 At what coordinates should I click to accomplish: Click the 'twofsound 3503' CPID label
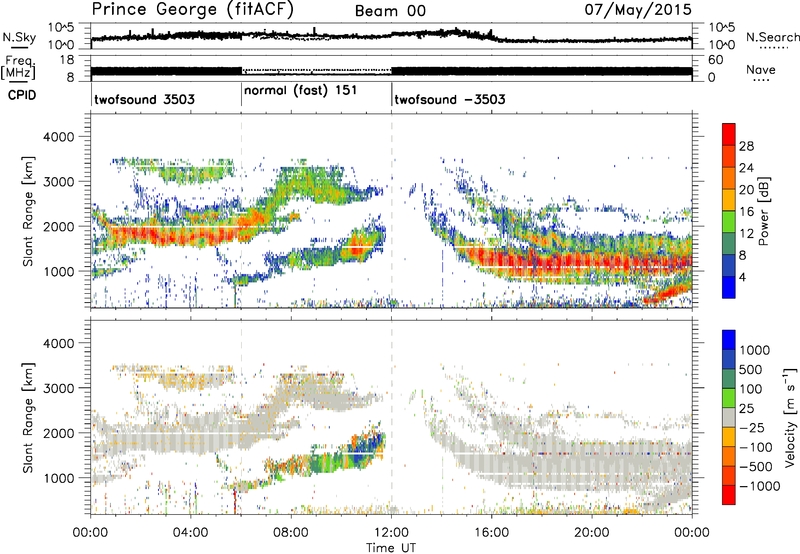(145, 99)
